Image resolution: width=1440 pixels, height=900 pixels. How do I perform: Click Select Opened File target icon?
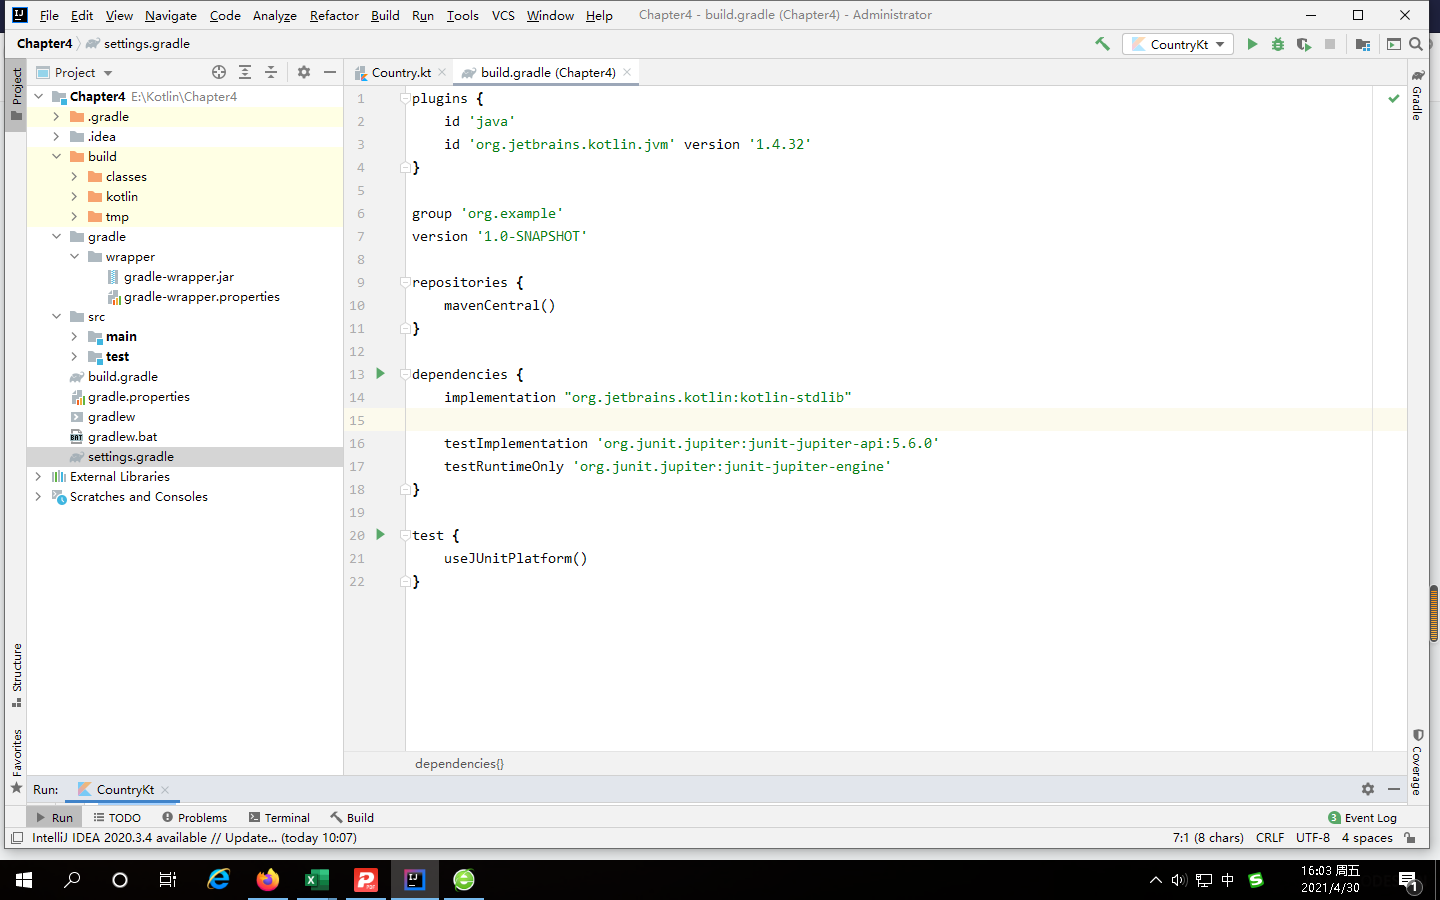219,72
